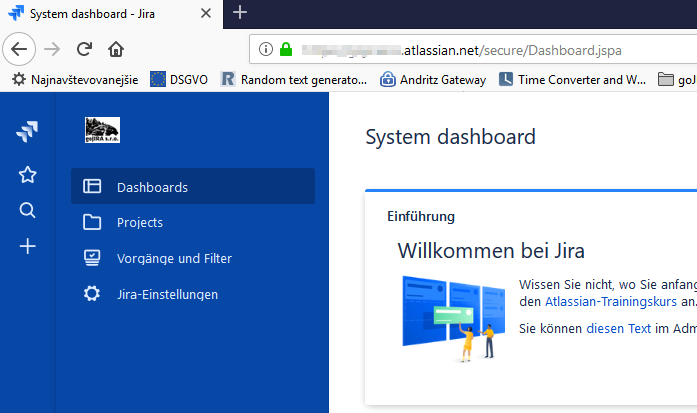Open a new browser tab

point(240,12)
